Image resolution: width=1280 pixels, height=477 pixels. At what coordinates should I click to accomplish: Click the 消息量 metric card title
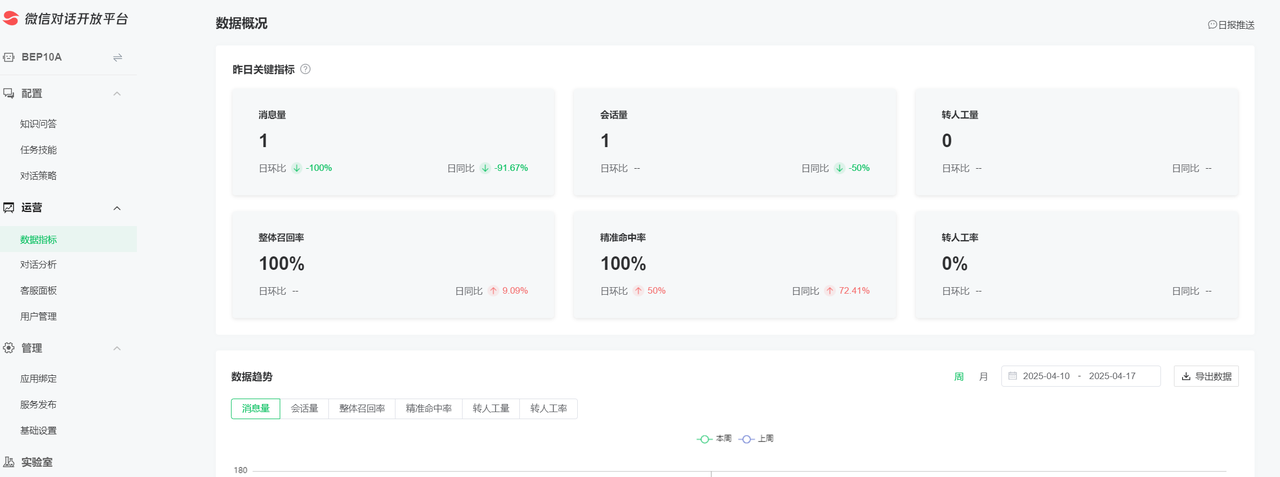pos(272,115)
